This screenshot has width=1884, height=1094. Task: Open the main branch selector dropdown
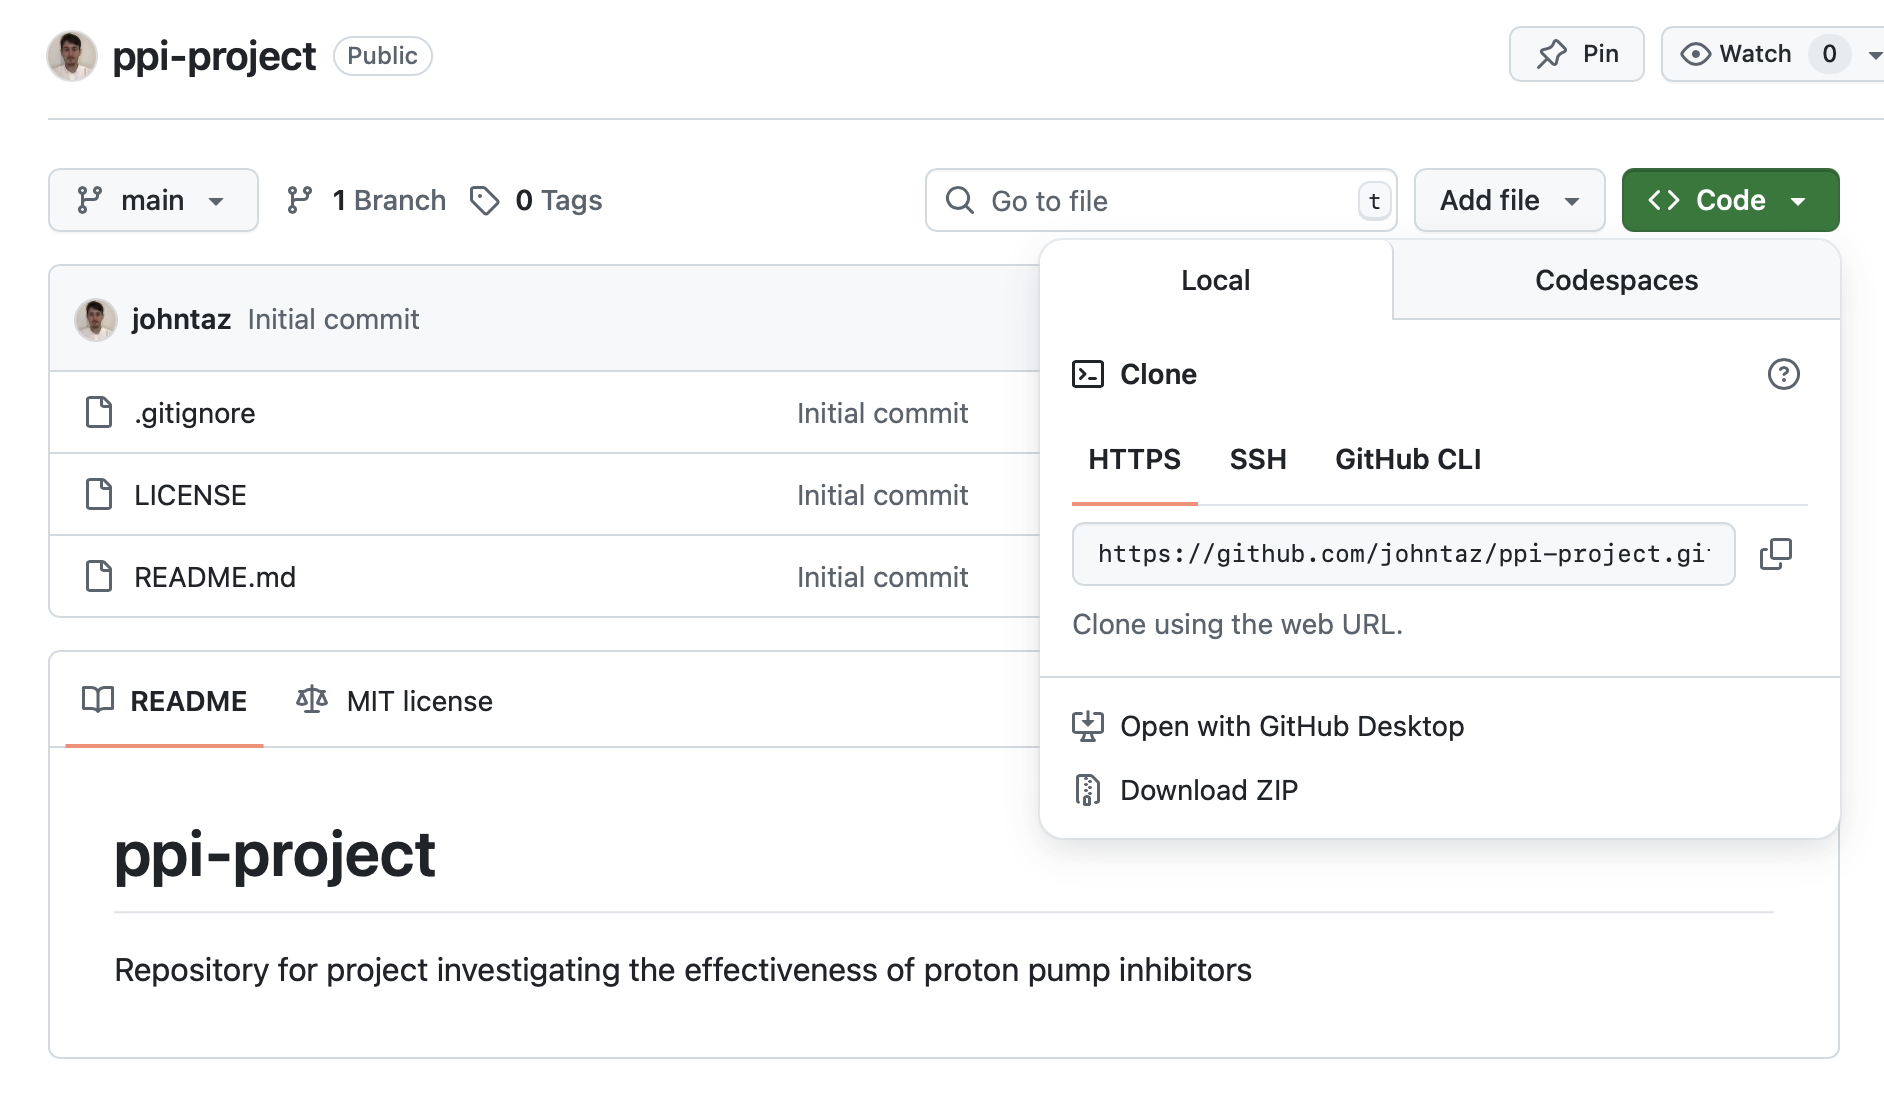[x=153, y=200]
